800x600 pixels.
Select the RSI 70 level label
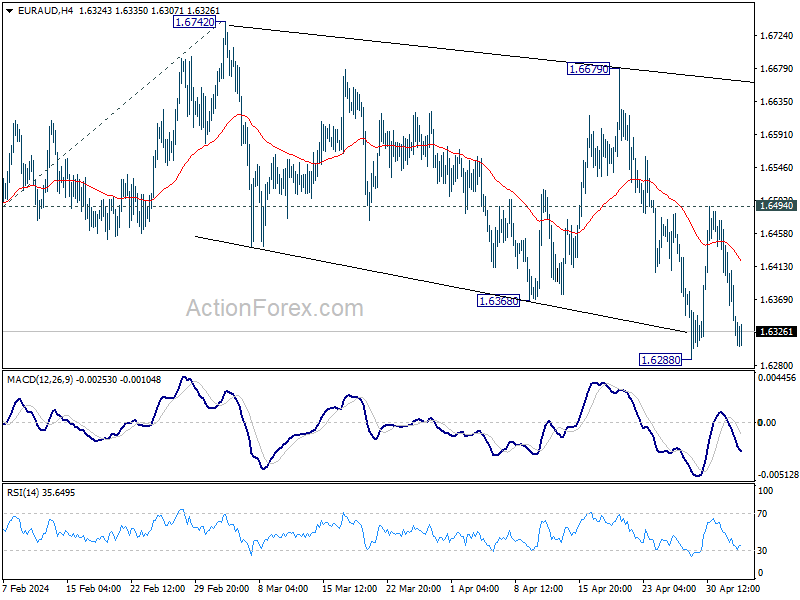tap(762, 514)
